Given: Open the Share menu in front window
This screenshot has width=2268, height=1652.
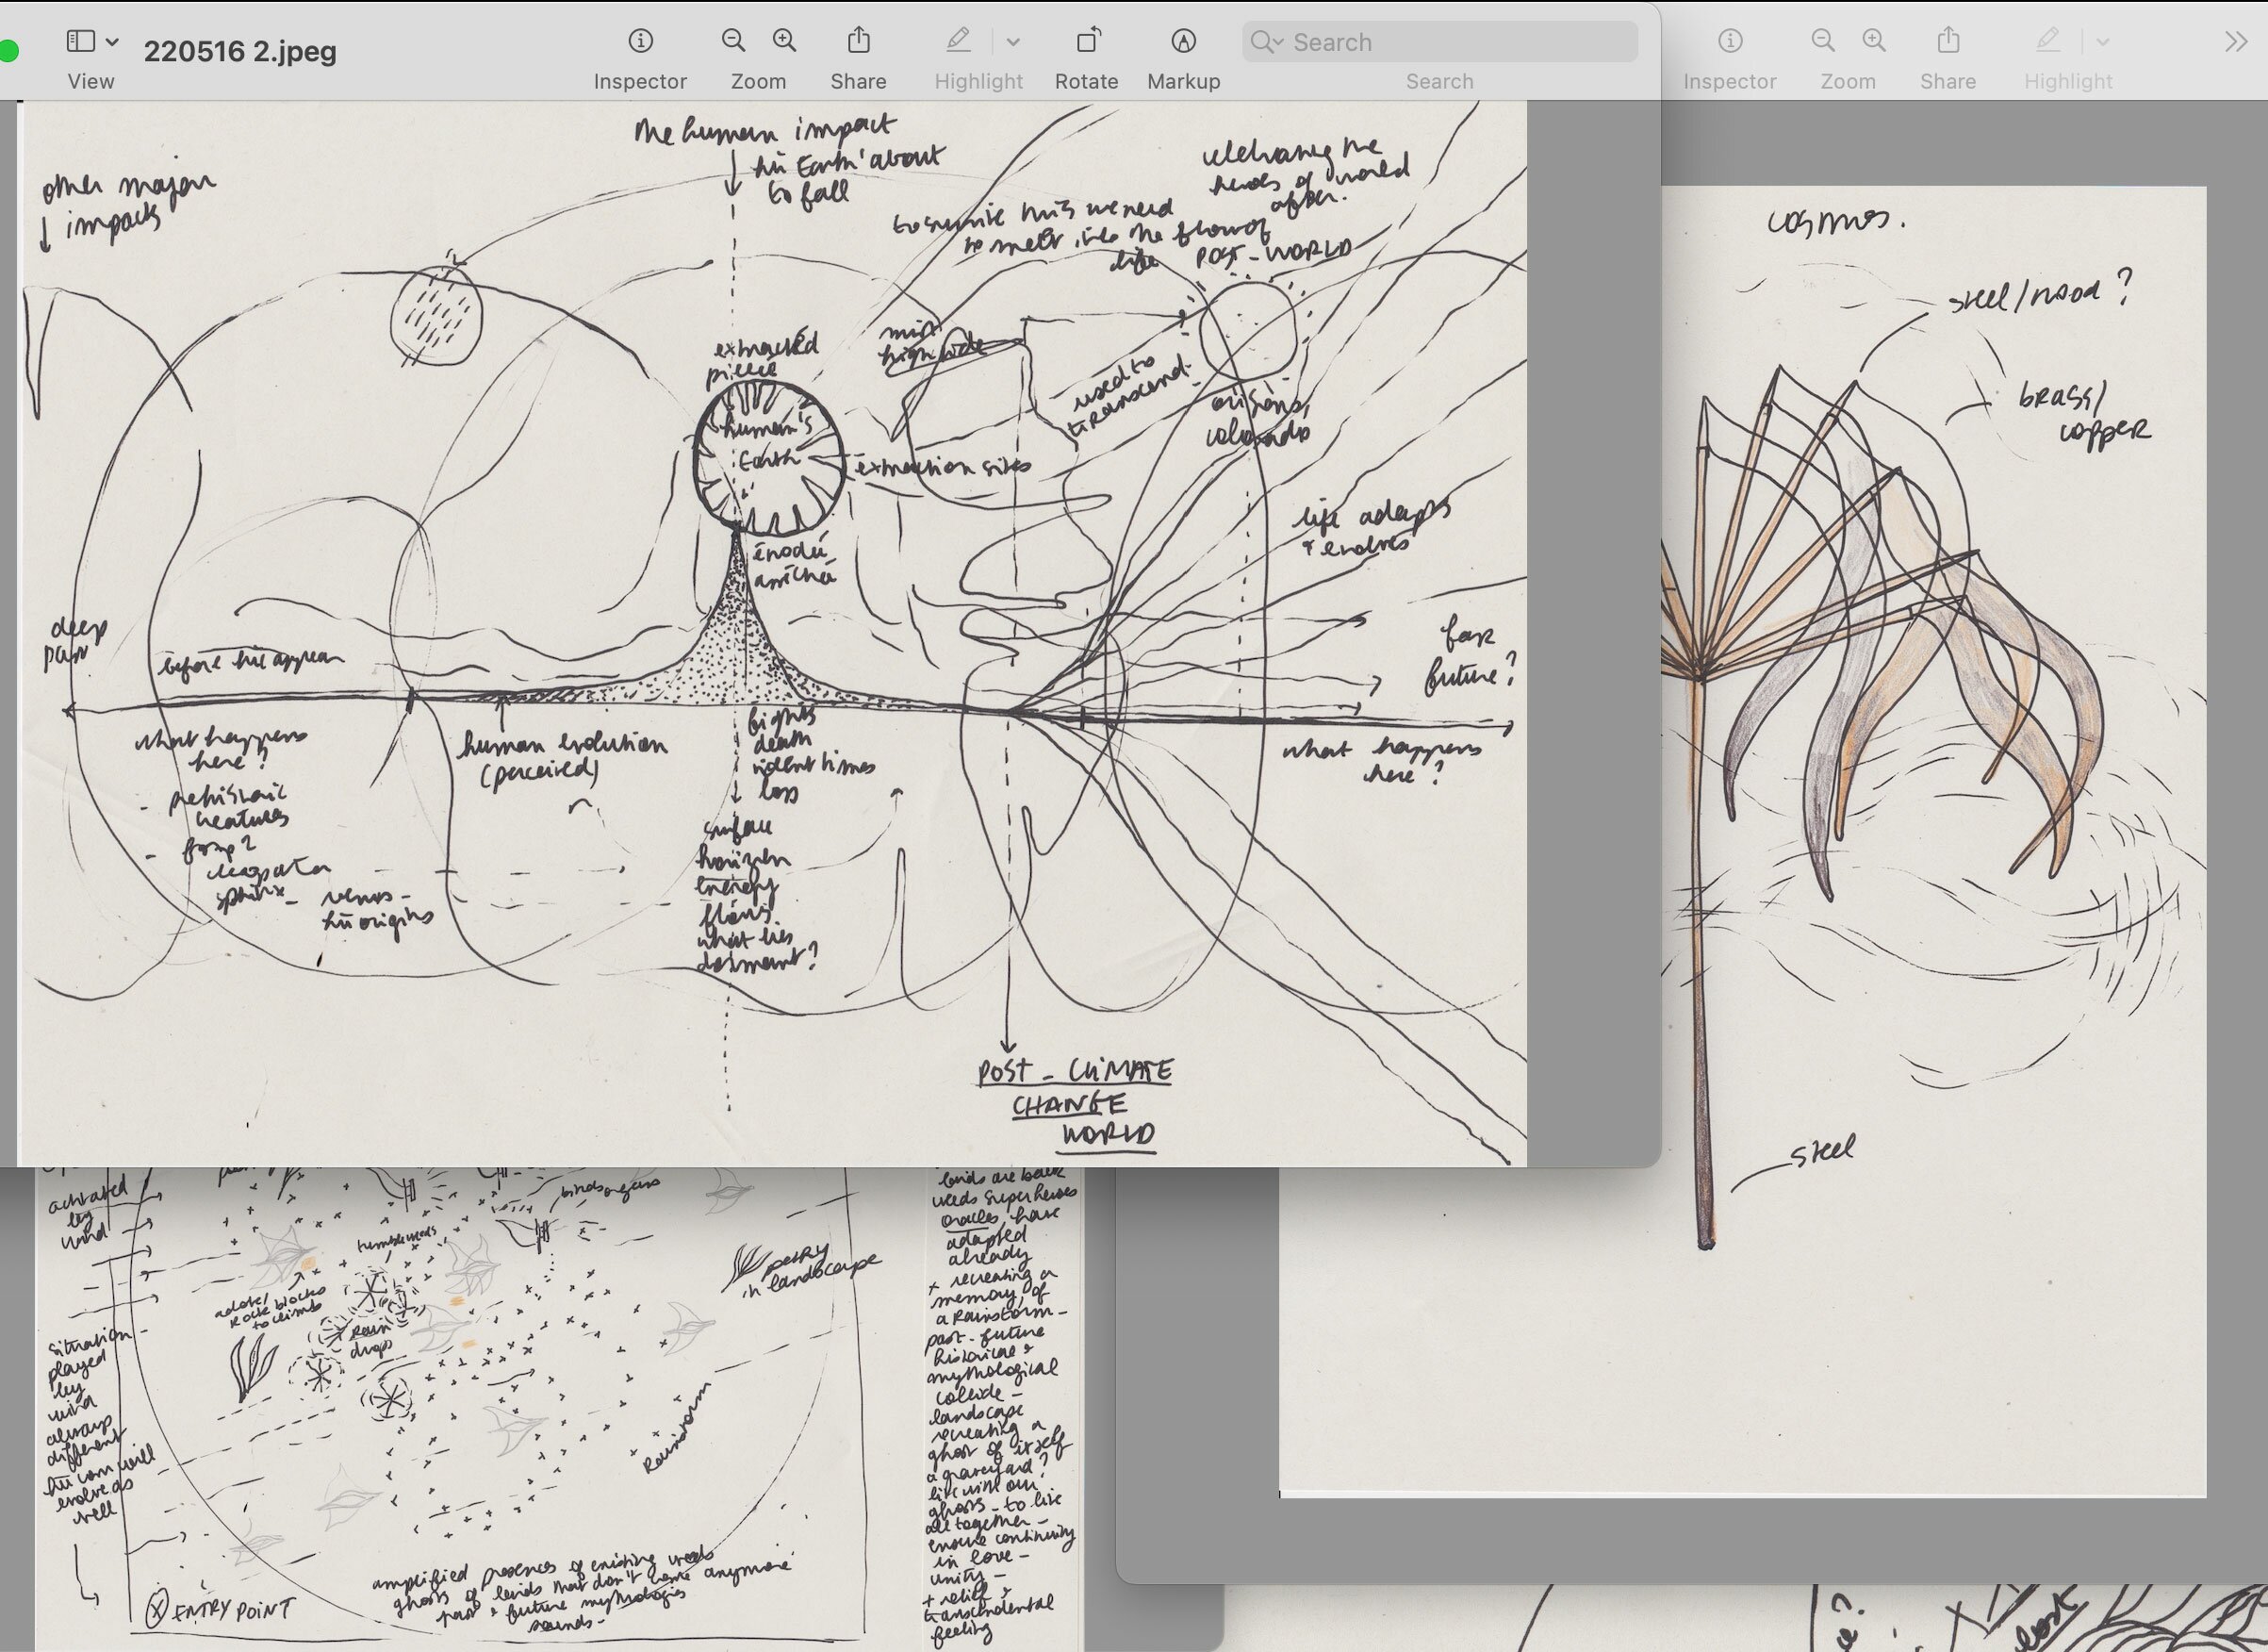Looking at the screenshot, I should pos(858,41).
